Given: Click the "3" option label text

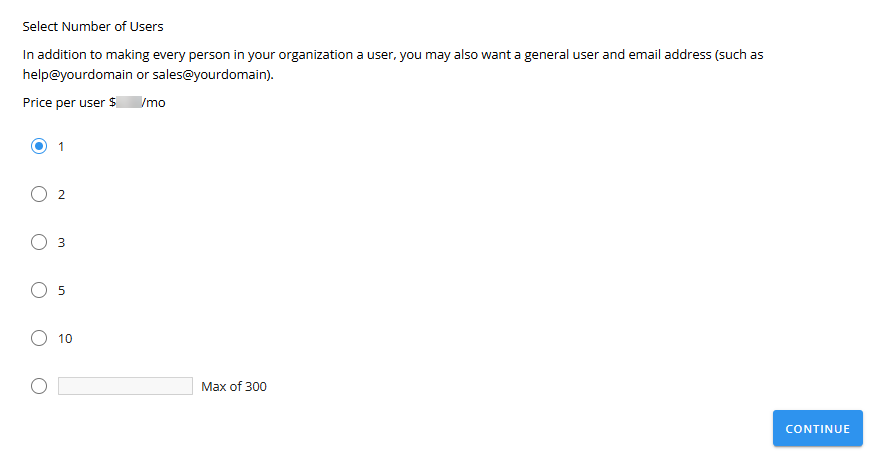Looking at the screenshot, I should [61, 242].
